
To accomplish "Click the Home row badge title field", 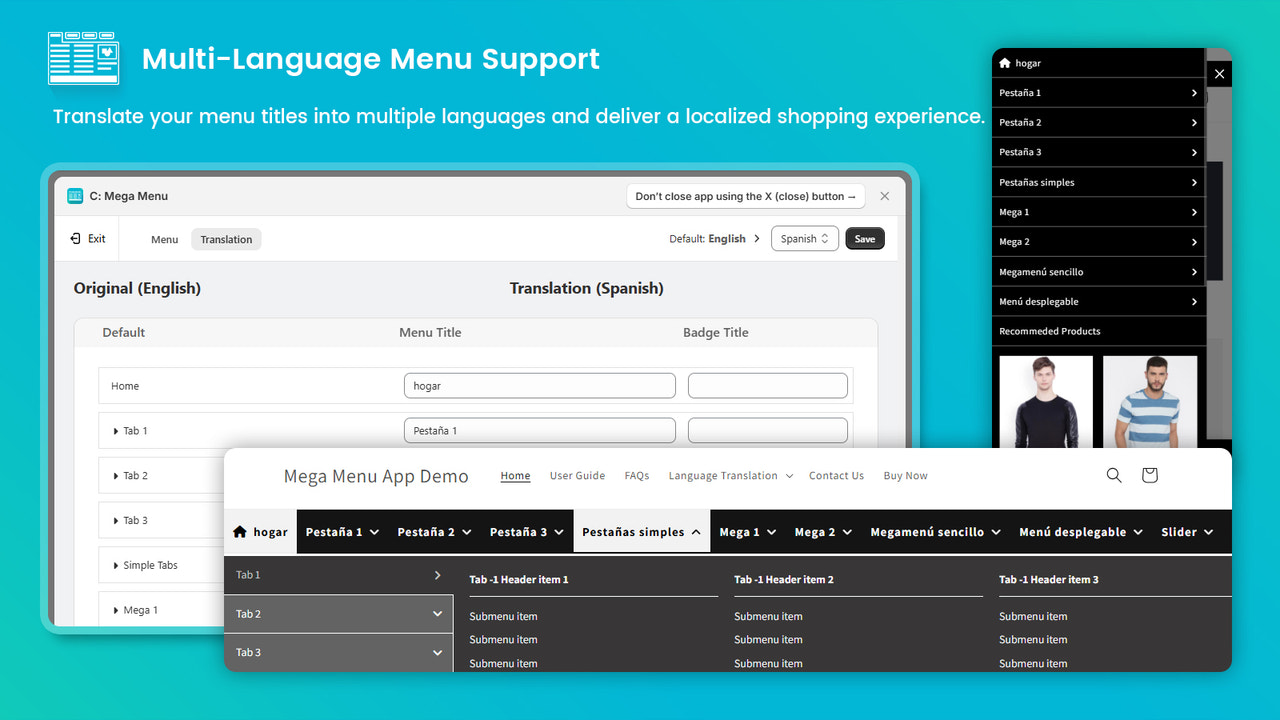I will (768, 386).
